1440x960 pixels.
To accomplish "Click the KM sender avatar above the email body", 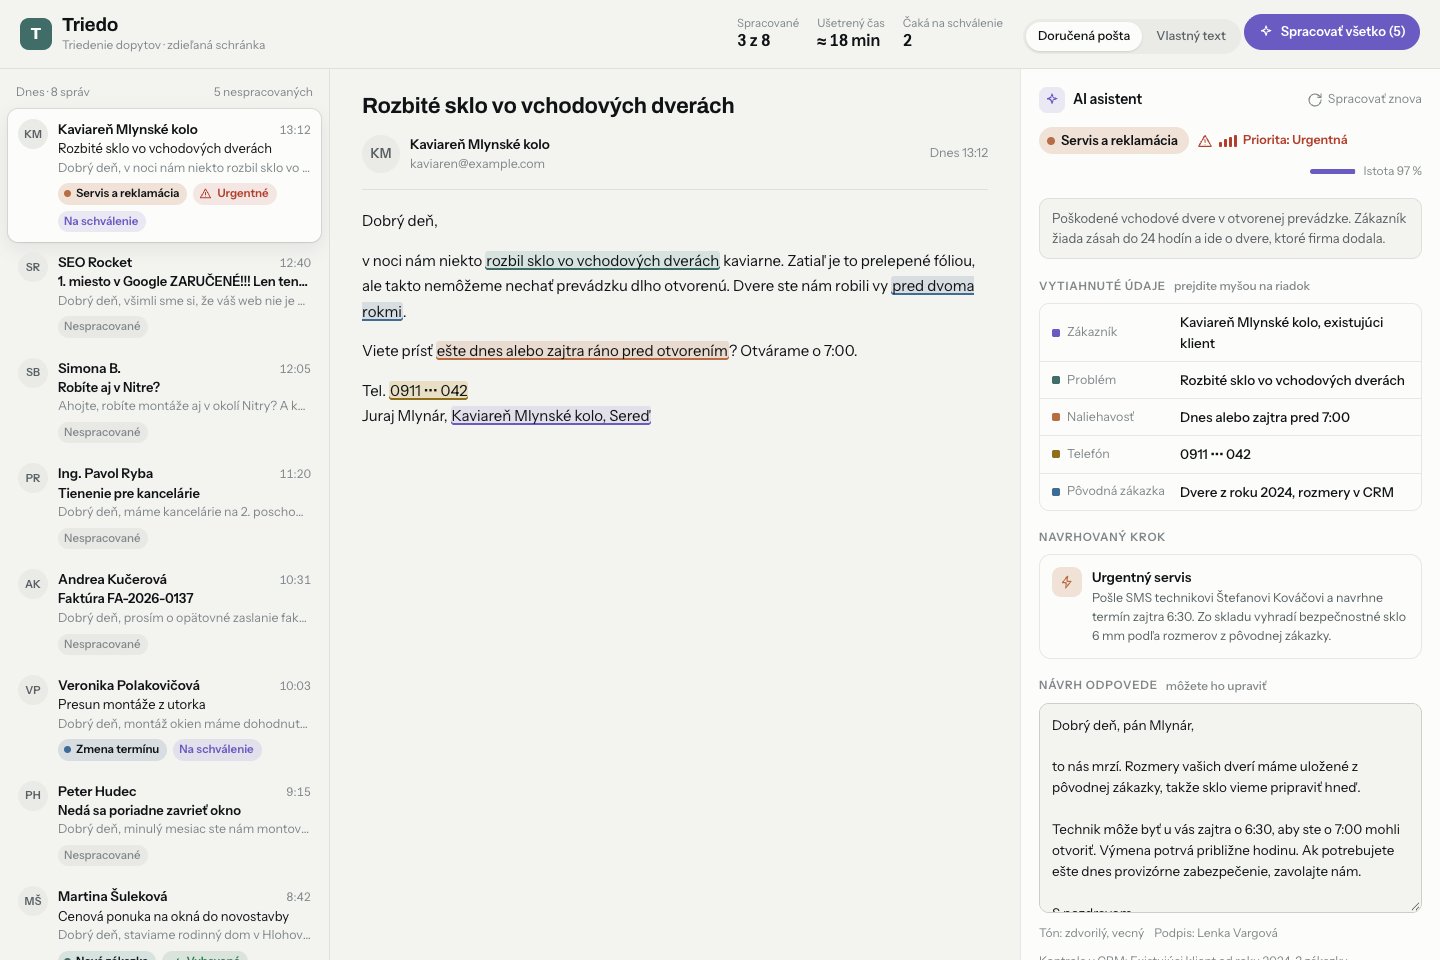I will [381, 154].
